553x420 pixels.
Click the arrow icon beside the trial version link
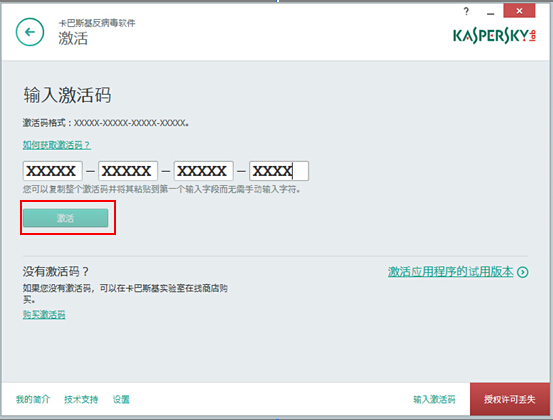(523, 272)
